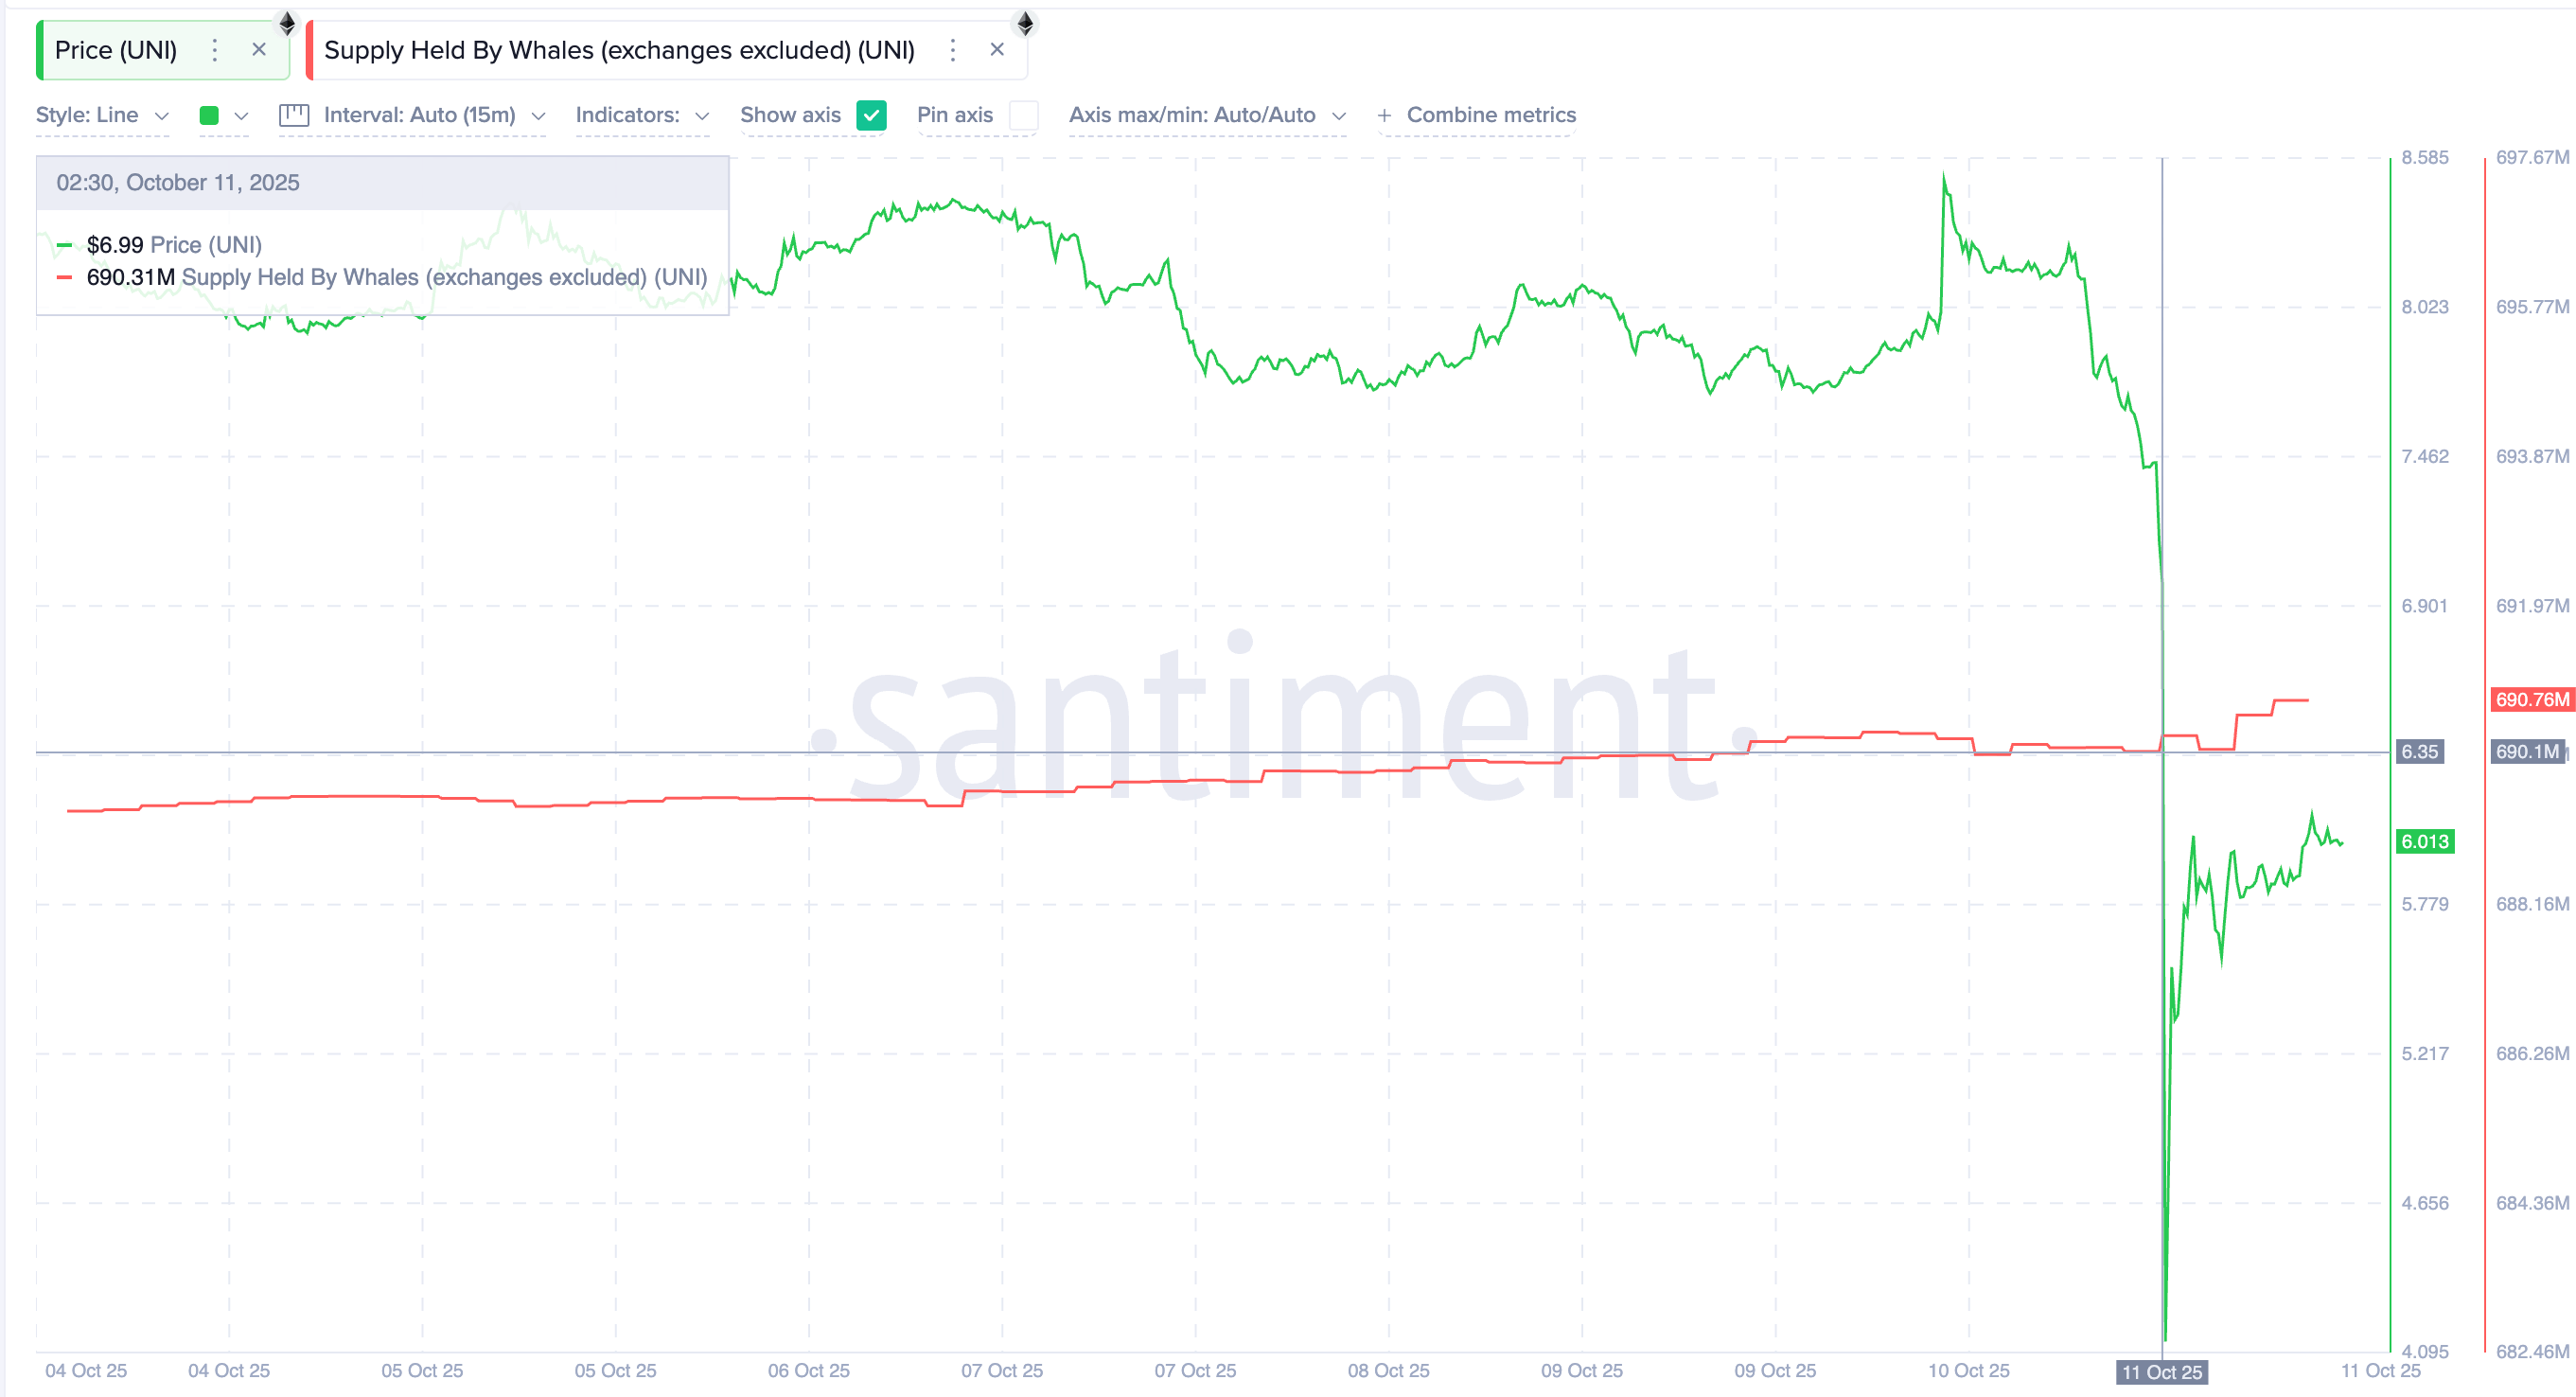Viewport: 2576px width, 1397px height.
Task: Open the Price (UNI) metric options menu
Action: (214, 50)
